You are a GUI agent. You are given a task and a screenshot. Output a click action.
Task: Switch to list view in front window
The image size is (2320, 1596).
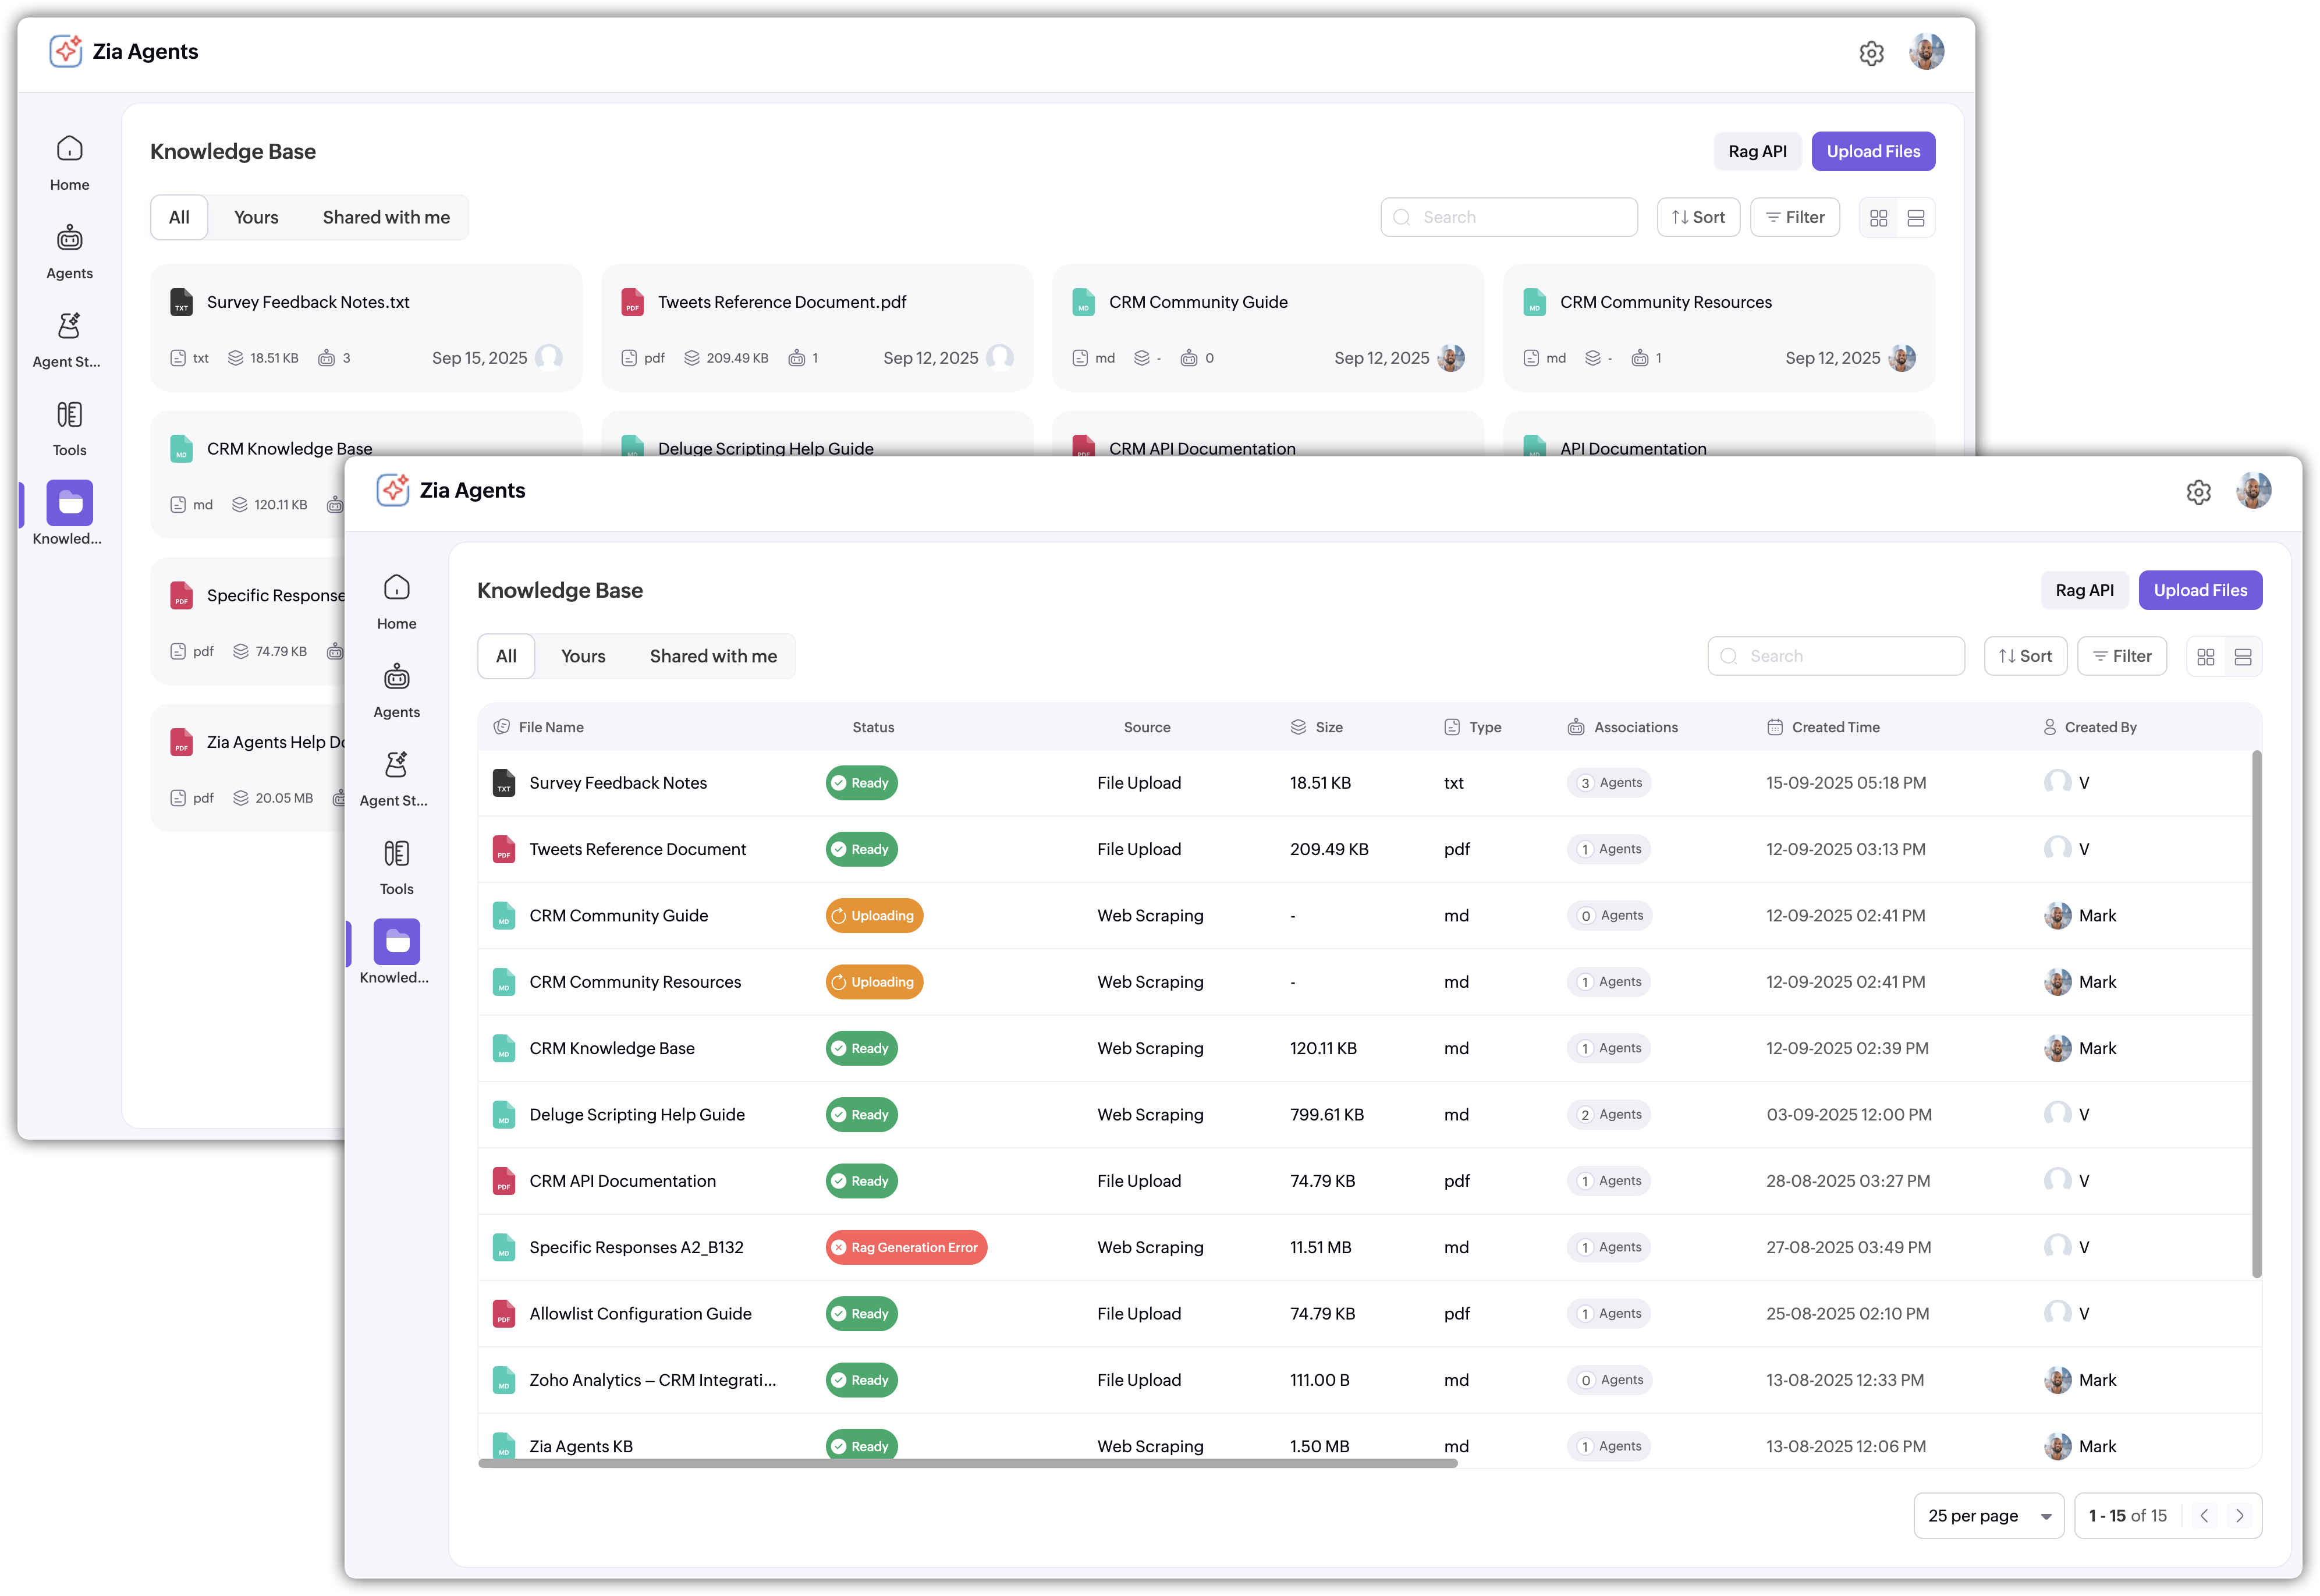coord(2243,657)
